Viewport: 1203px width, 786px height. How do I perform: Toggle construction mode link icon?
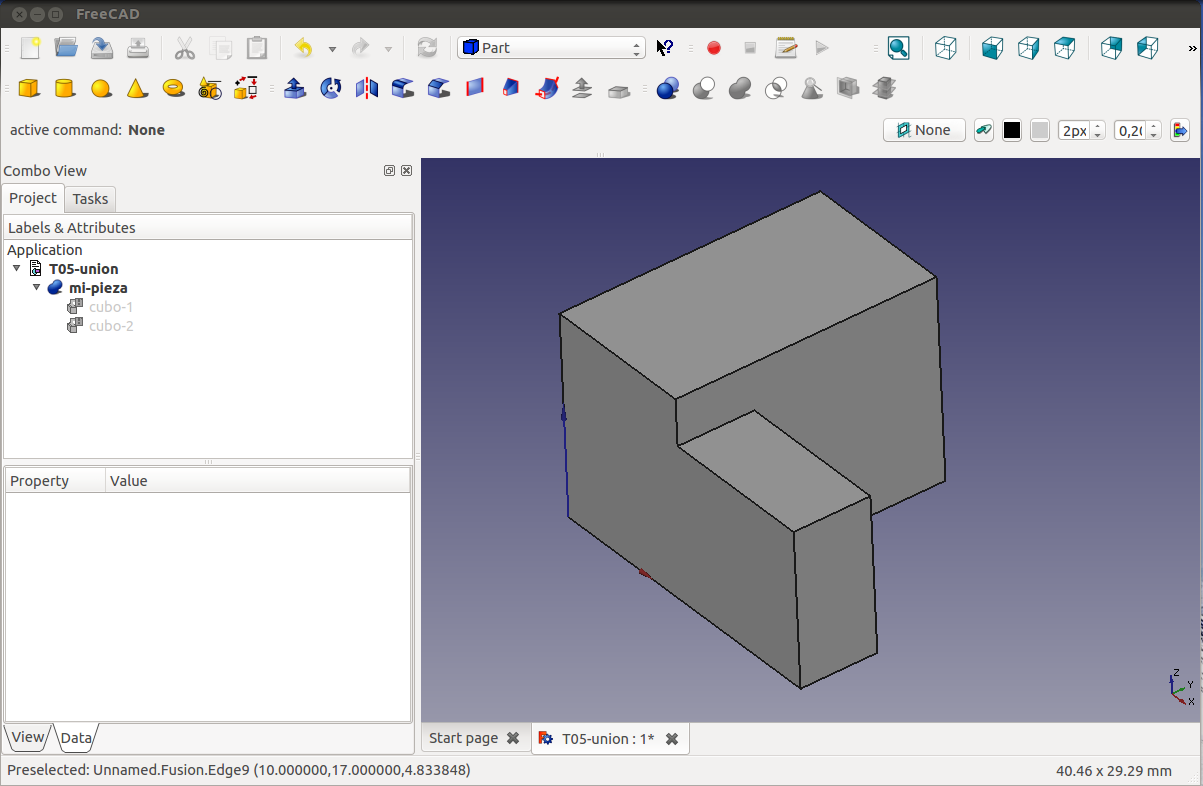point(984,130)
